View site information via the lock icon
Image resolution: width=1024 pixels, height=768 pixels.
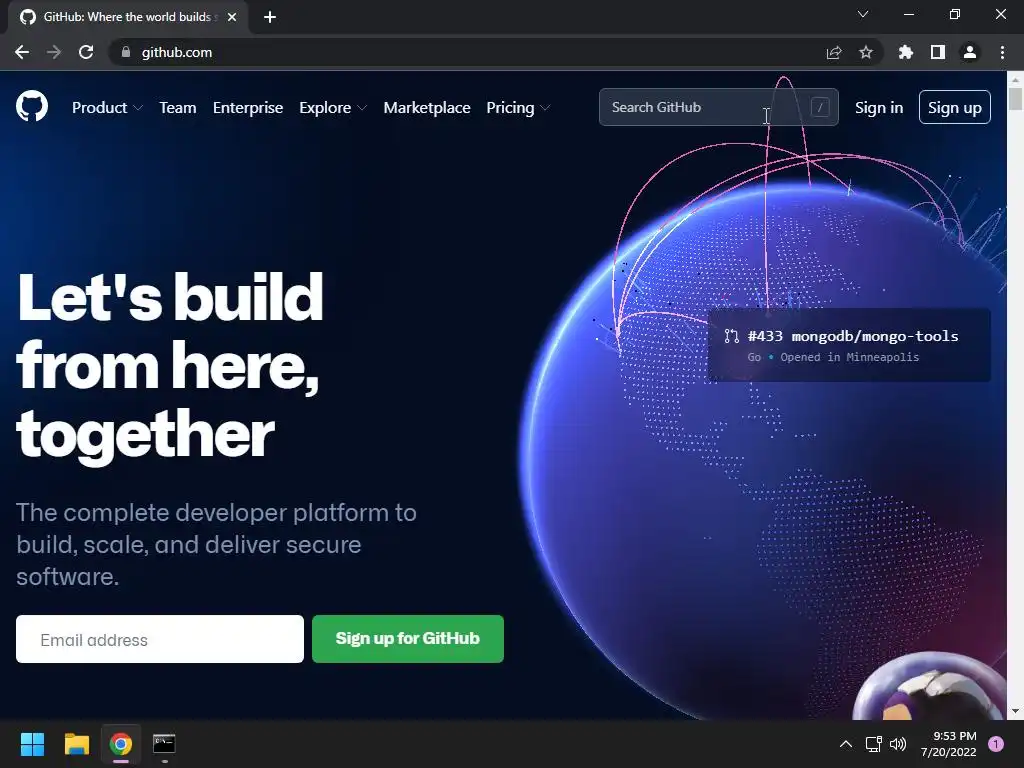[x=126, y=52]
